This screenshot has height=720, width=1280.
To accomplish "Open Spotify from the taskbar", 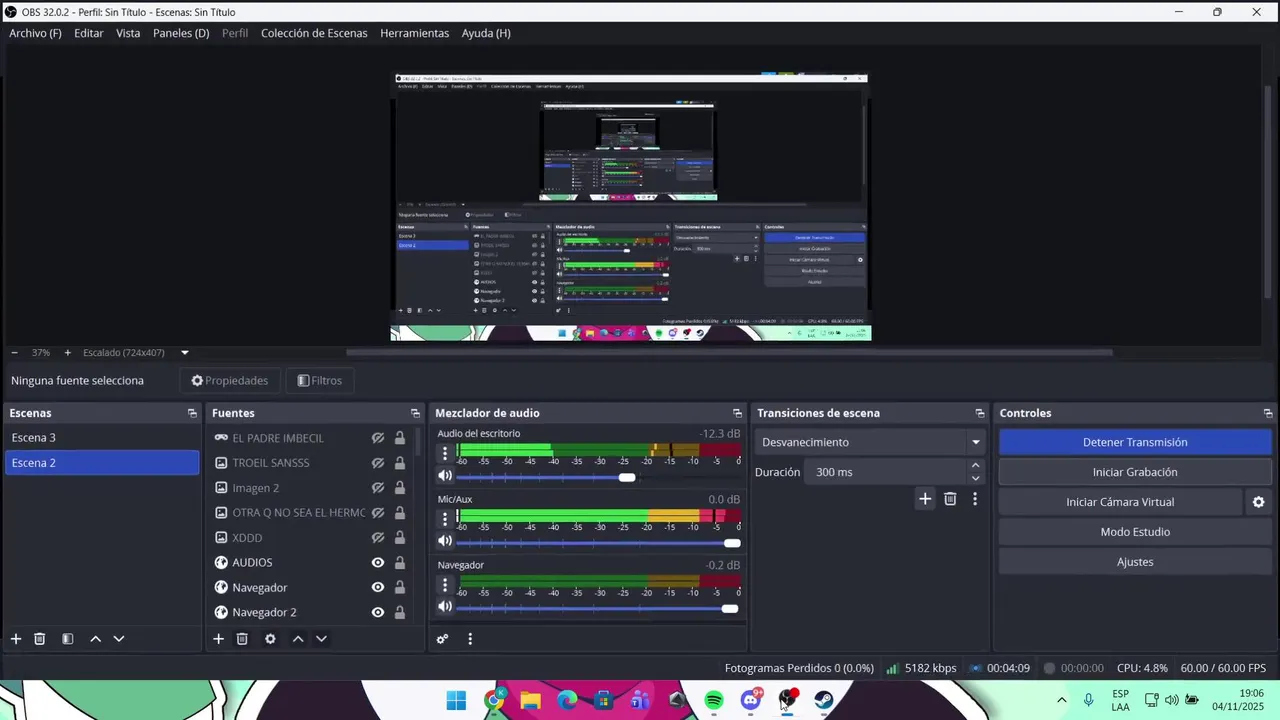I will tap(714, 700).
